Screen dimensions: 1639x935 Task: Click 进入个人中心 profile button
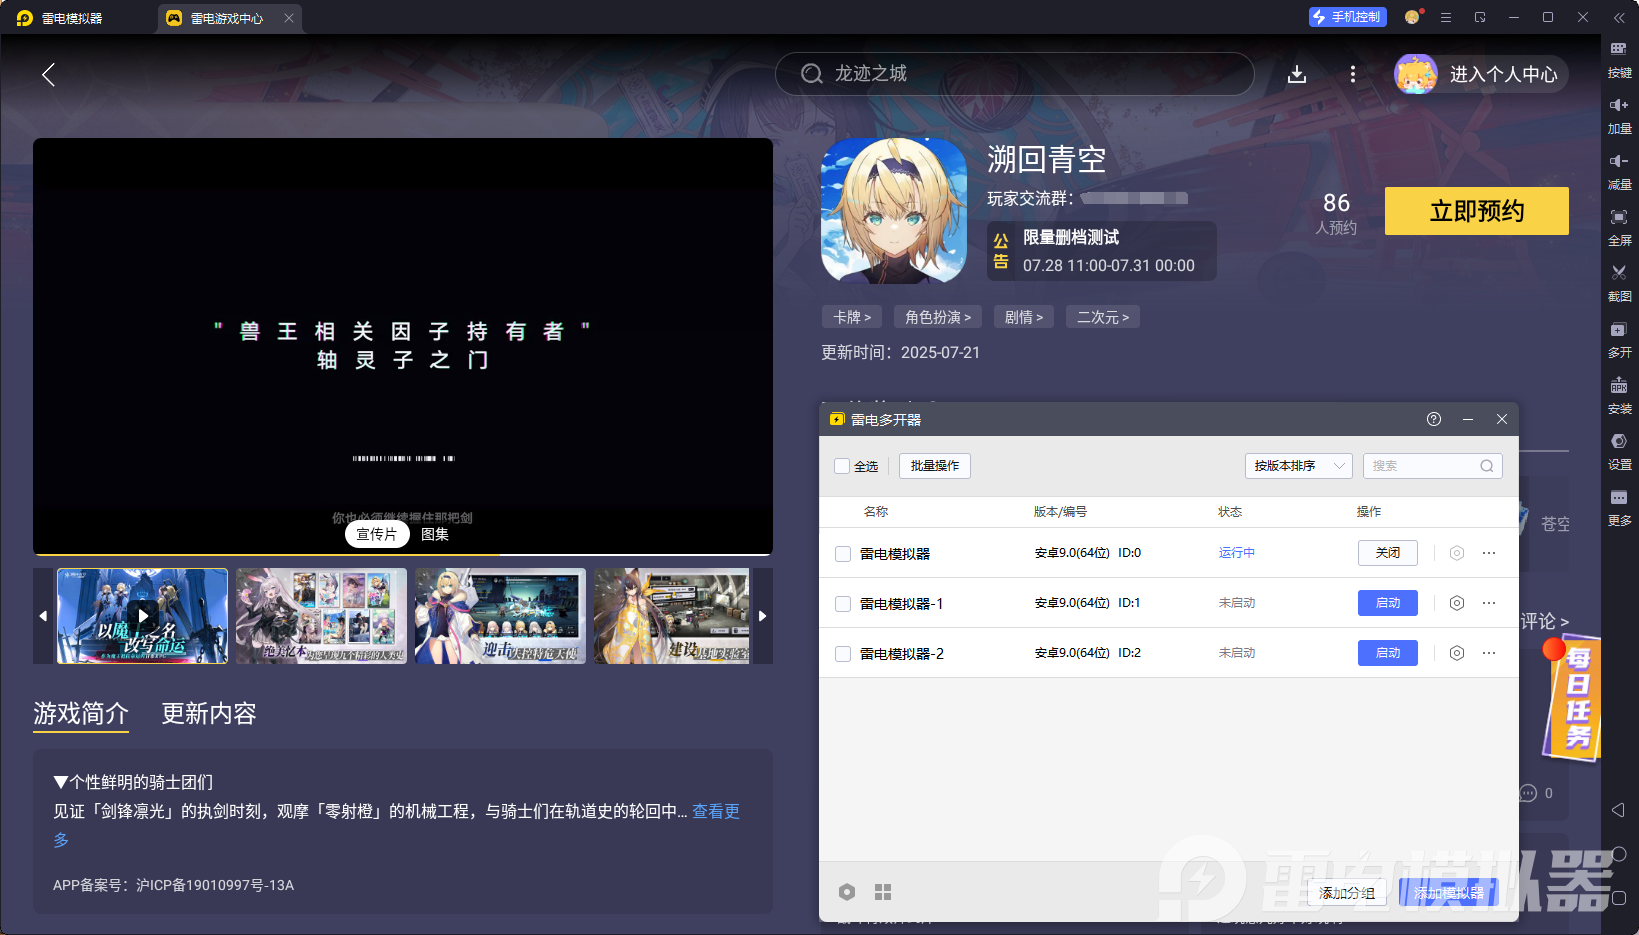coord(1481,74)
